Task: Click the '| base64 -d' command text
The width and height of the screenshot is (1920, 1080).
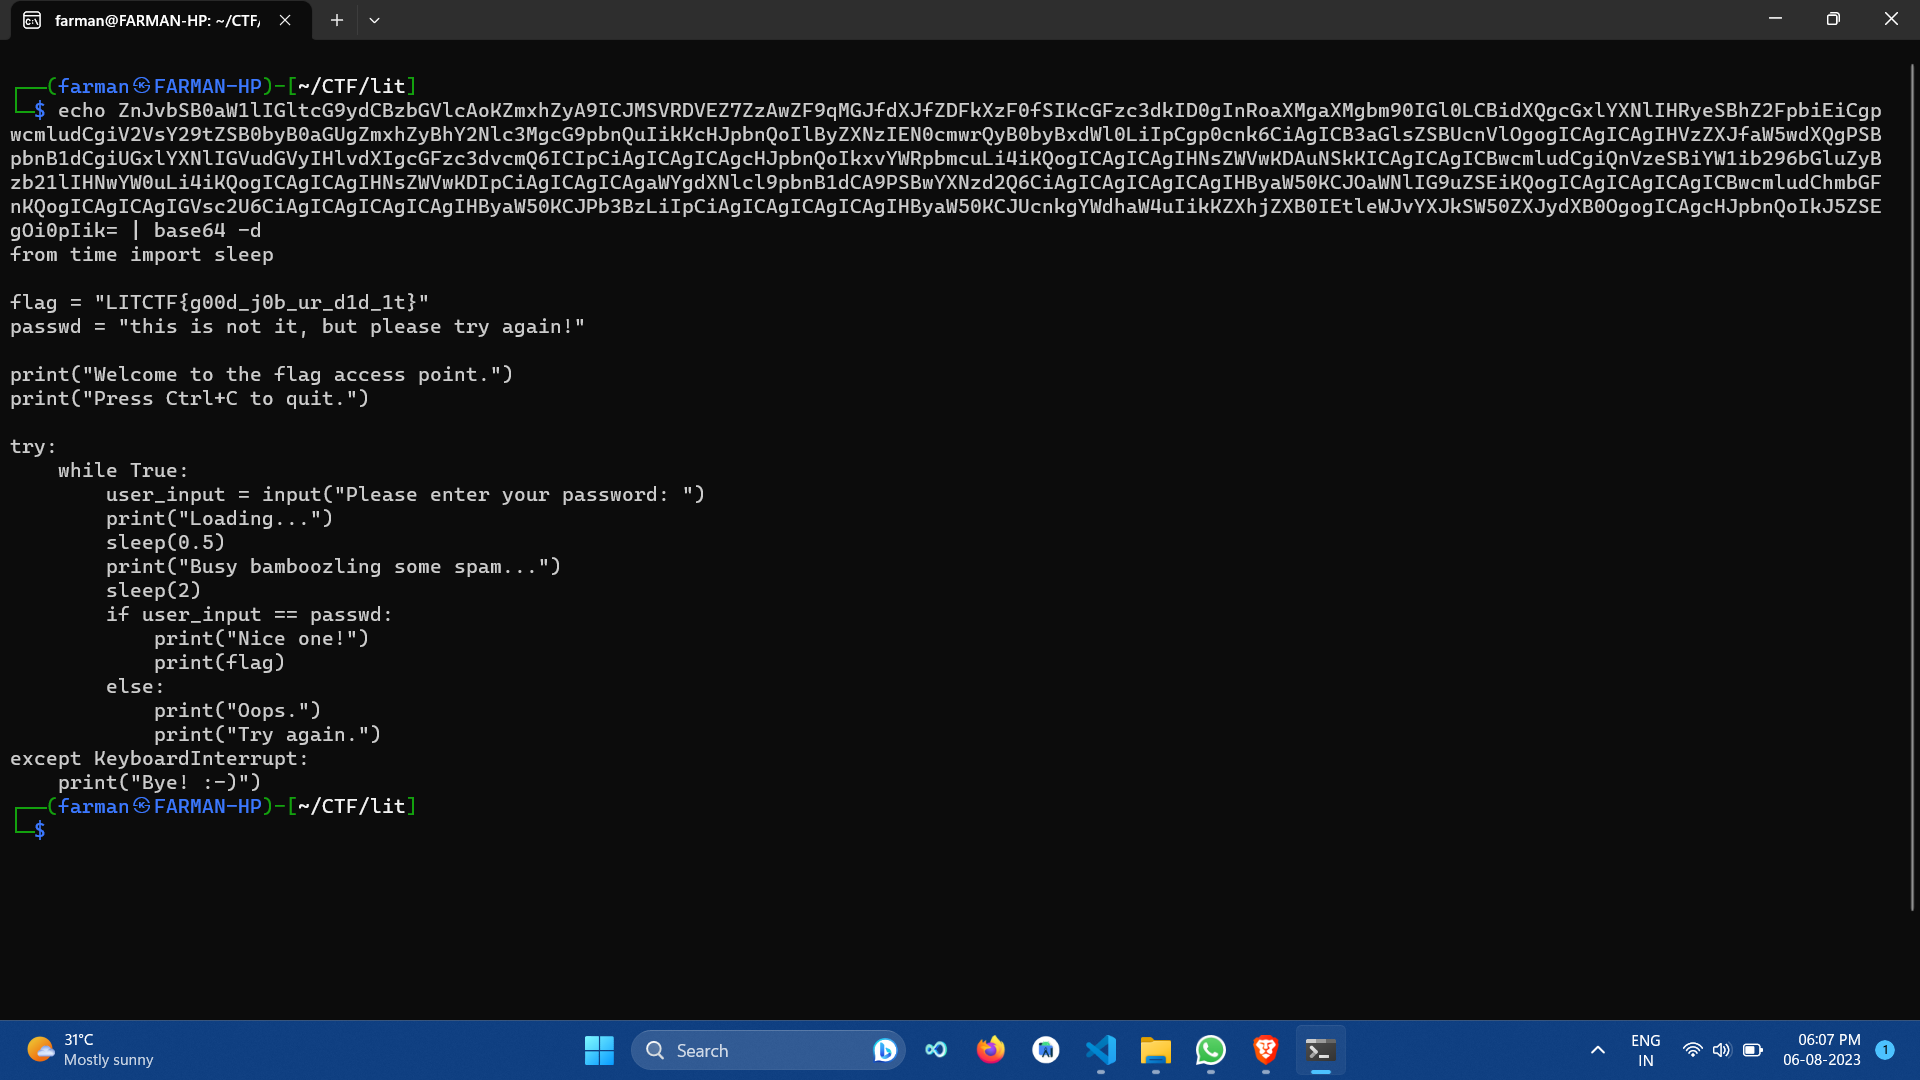Action: [x=196, y=230]
